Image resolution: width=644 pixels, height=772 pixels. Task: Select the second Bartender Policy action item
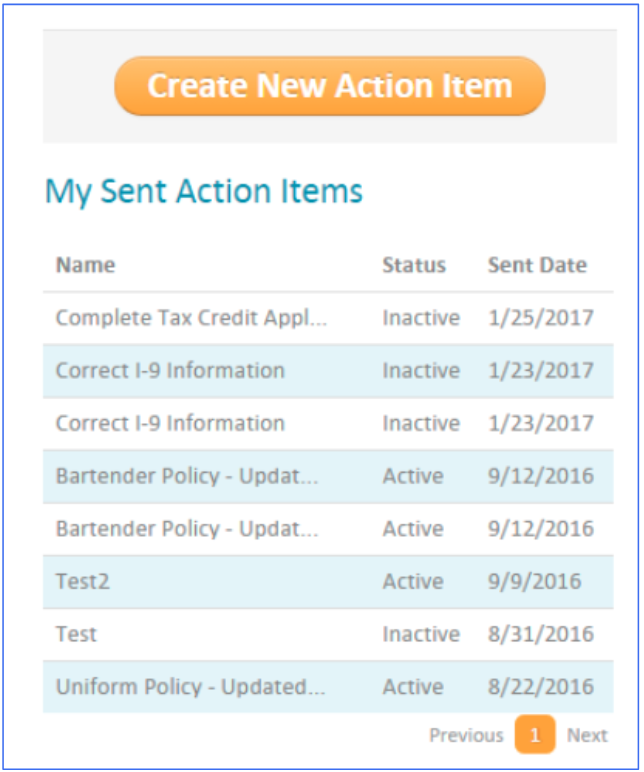[187, 529]
